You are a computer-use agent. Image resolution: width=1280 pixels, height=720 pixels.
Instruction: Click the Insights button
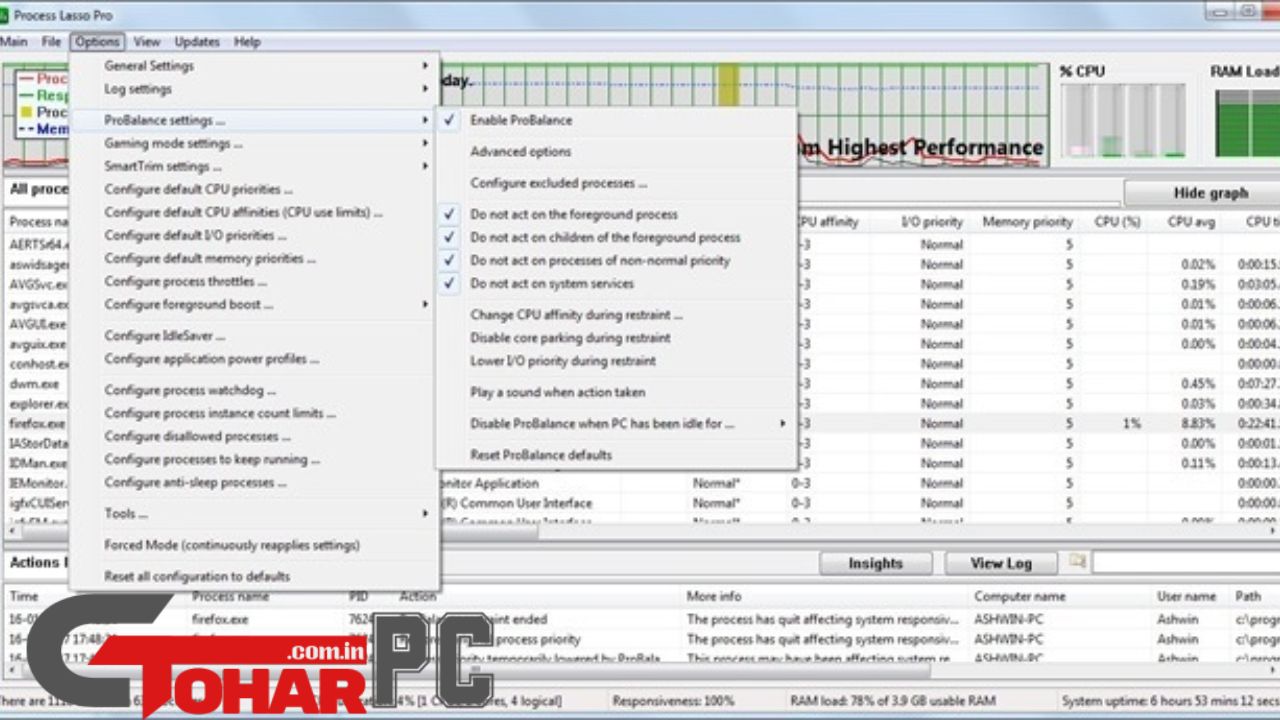tap(875, 563)
